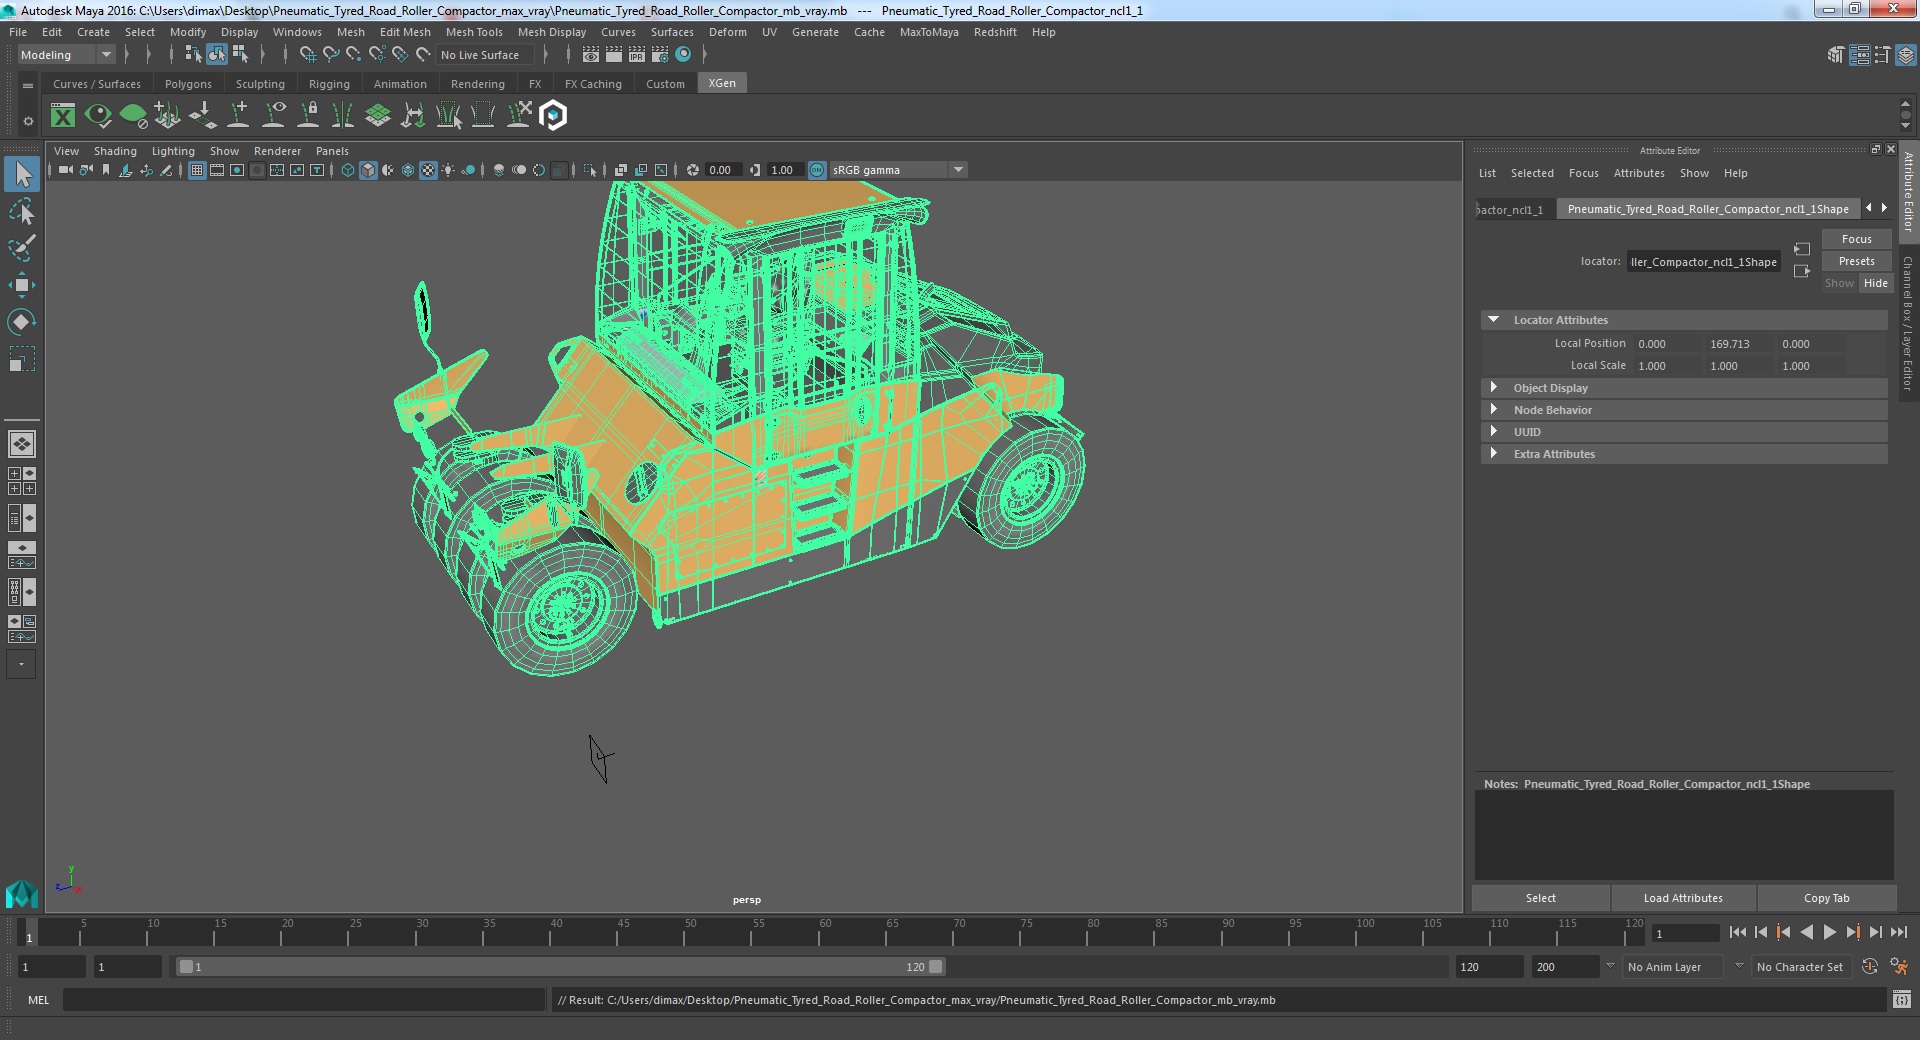The height and width of the screenshot is (1040, 1920).
Task: Select by hierarchy mode icon
Action: tap(194, 55)
